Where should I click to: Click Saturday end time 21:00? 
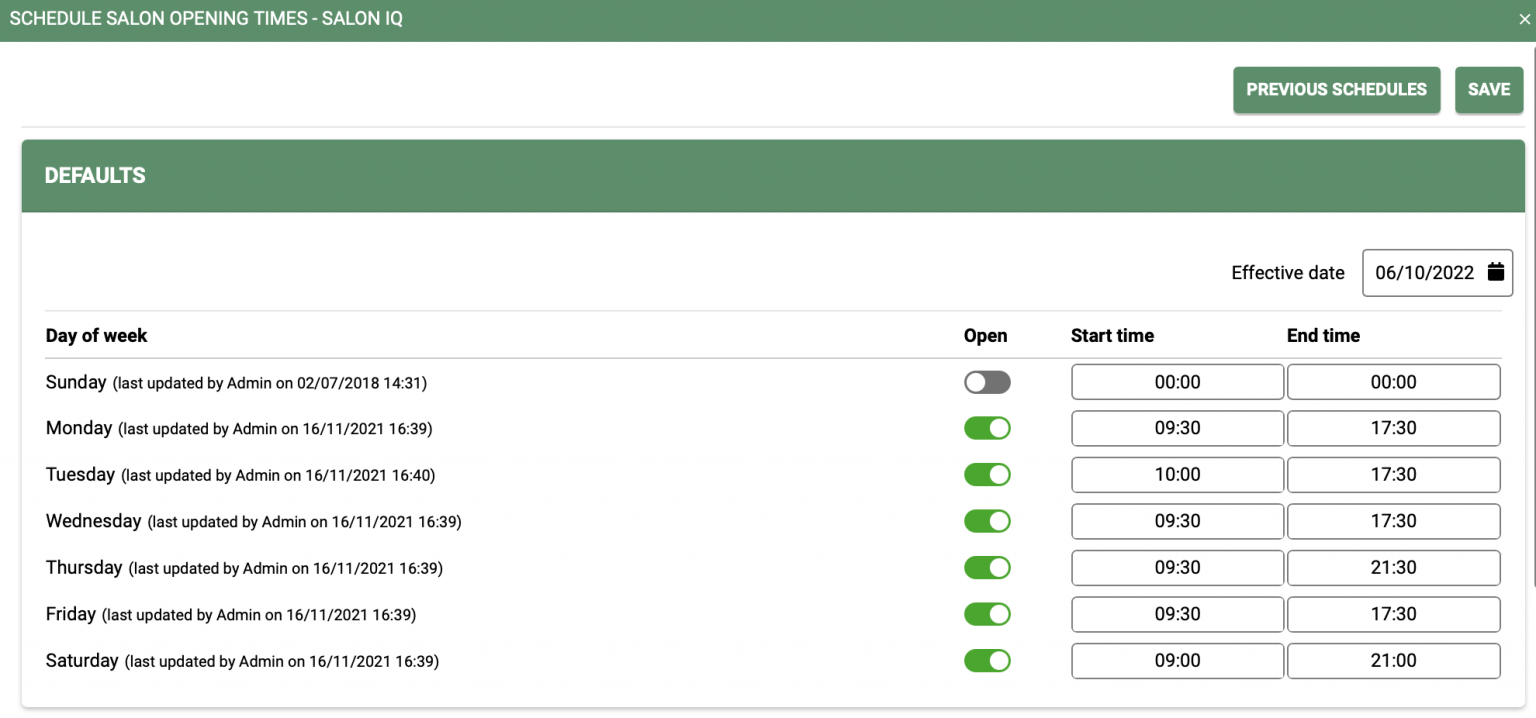pyautogui.click(x=1393, y=661)
